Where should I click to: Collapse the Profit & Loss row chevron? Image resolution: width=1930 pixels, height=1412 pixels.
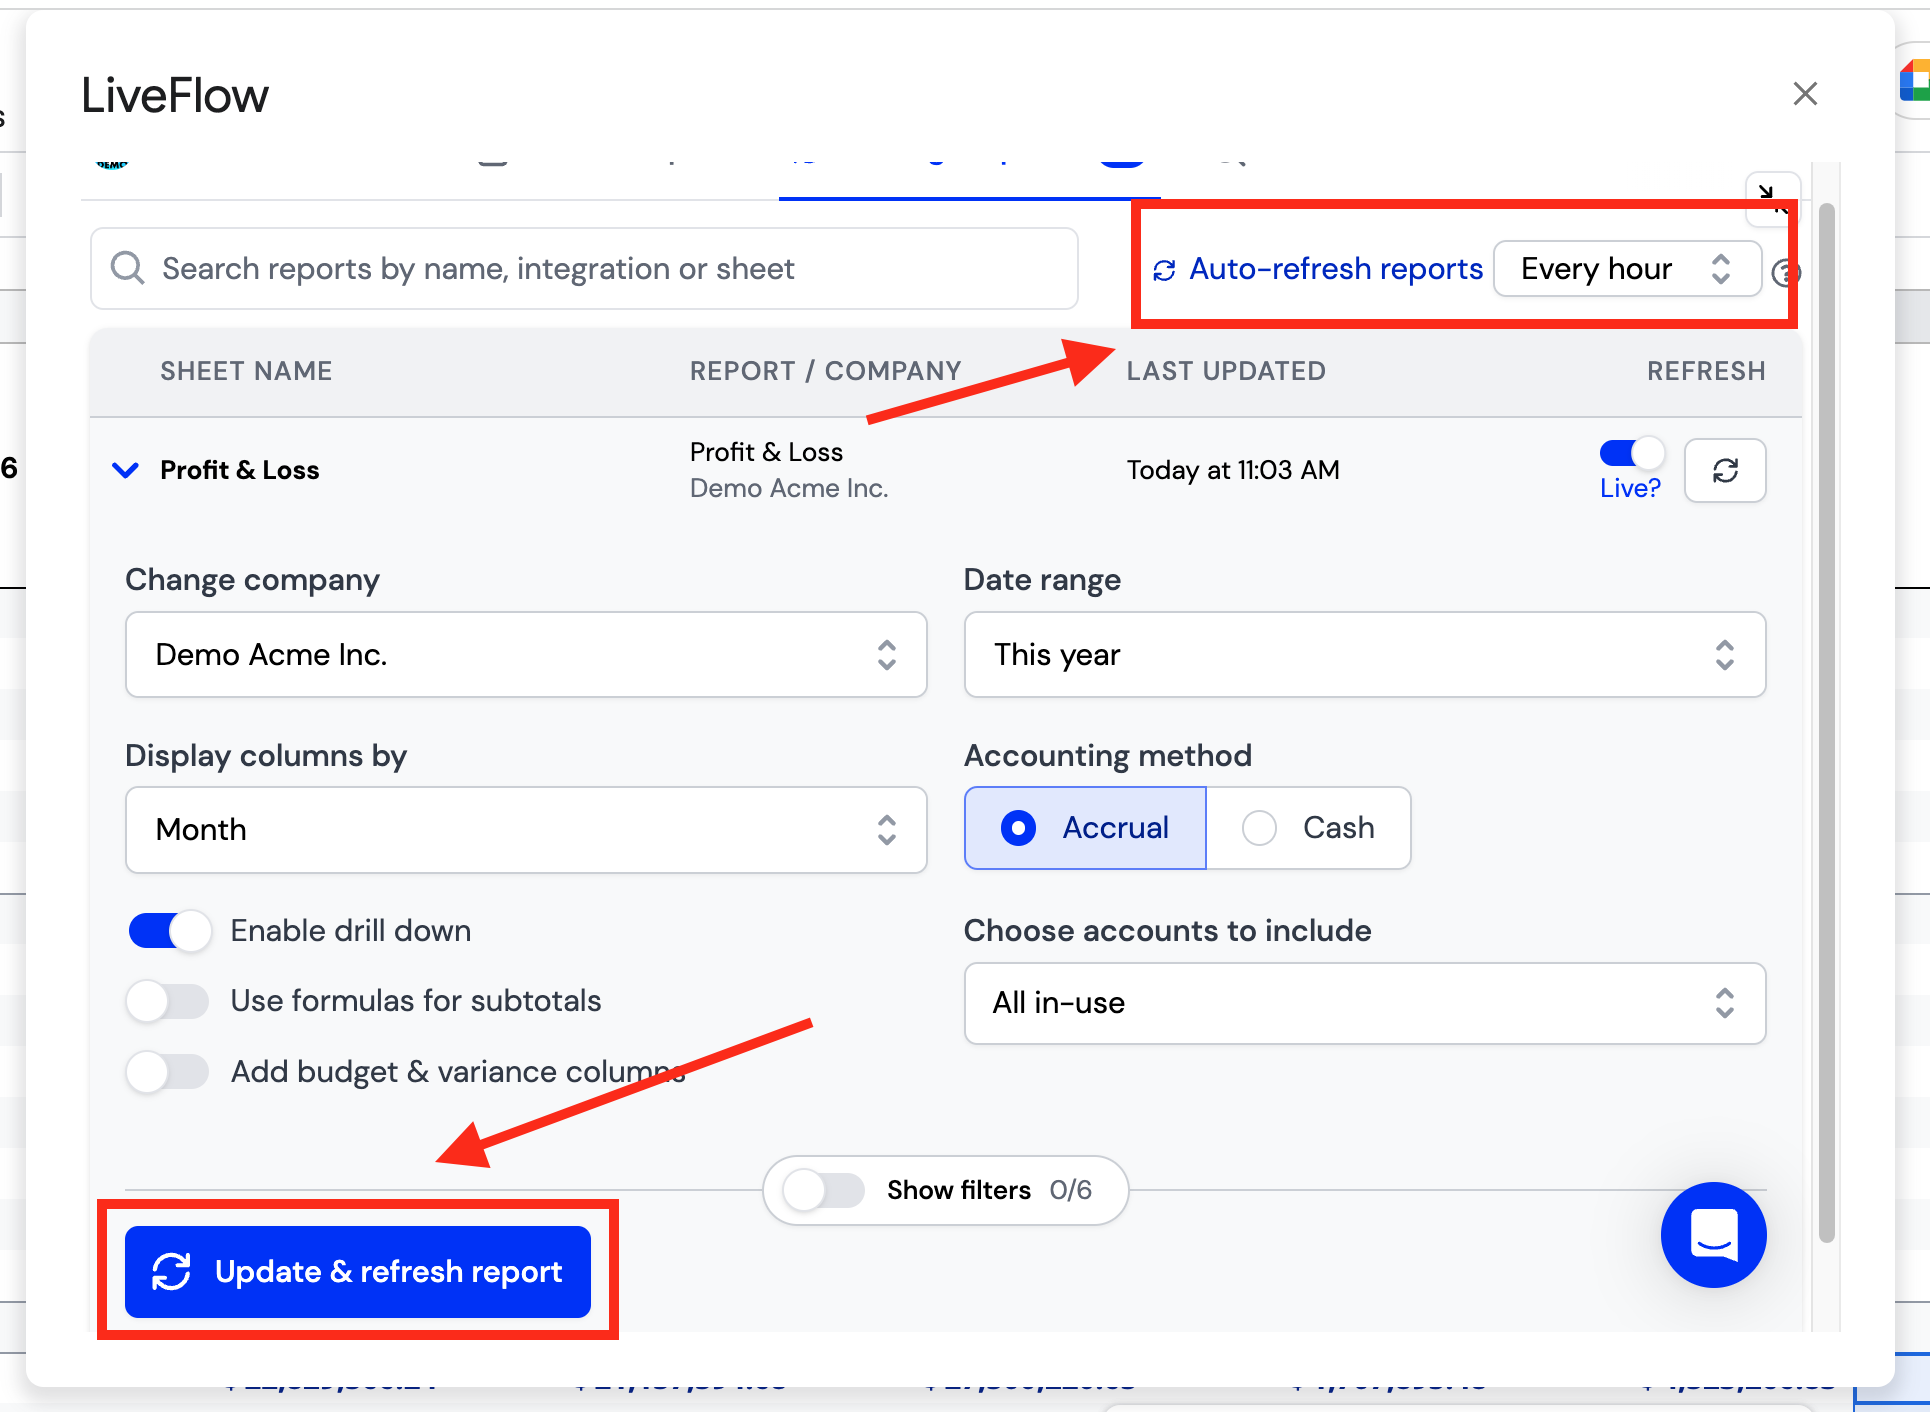(125, 470)
